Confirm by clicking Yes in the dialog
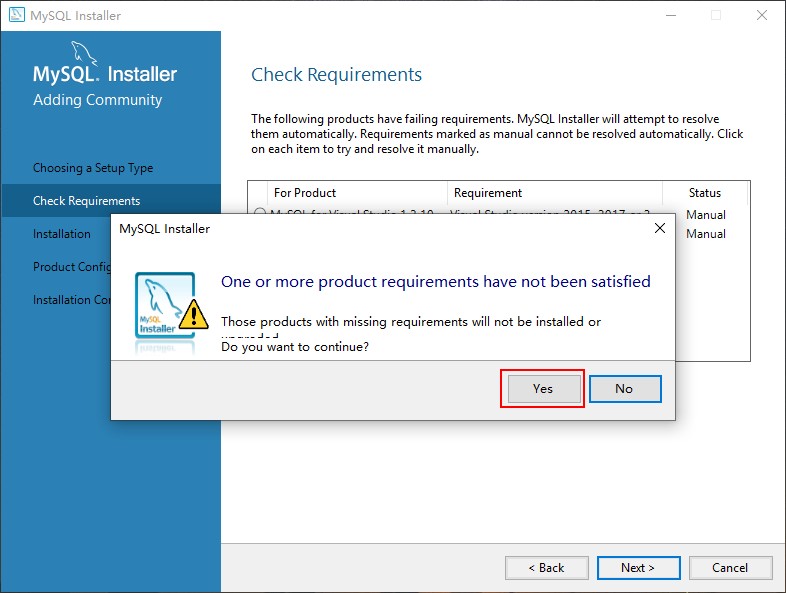Screen dimensions: 786x593 pyautogui.click(x=544, y=388)
